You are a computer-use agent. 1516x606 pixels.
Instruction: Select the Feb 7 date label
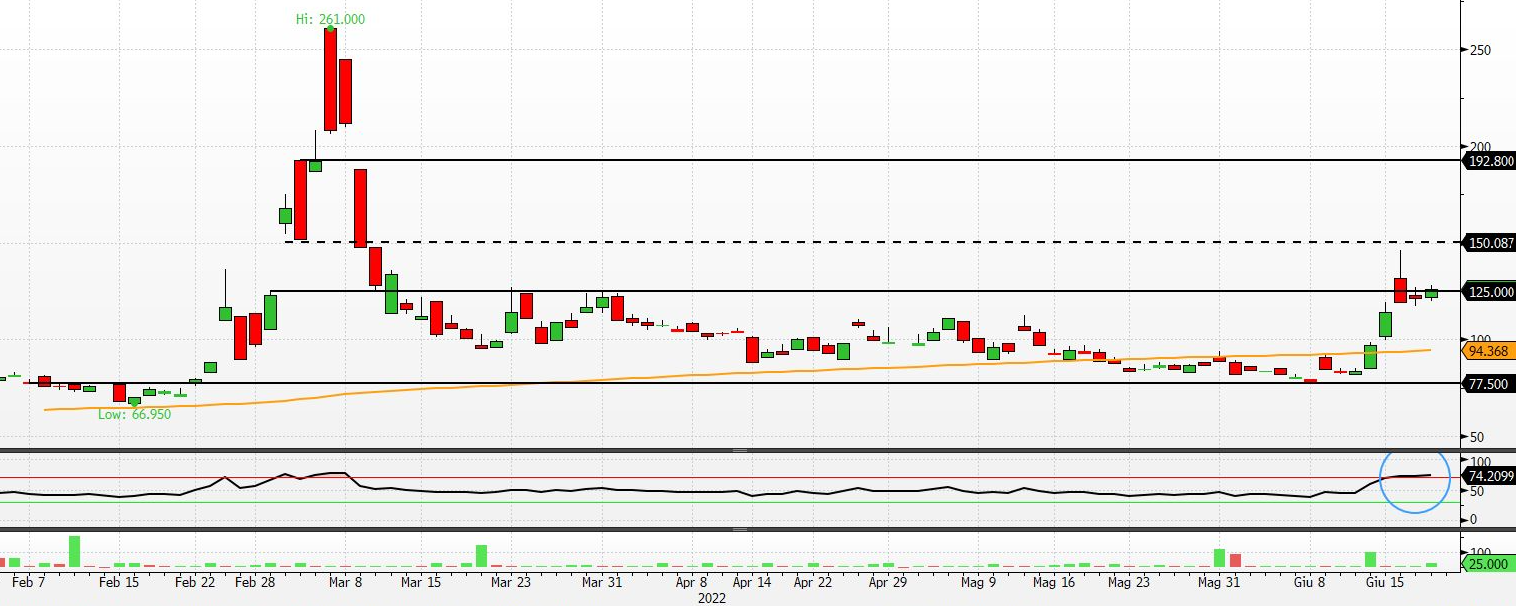27,582
